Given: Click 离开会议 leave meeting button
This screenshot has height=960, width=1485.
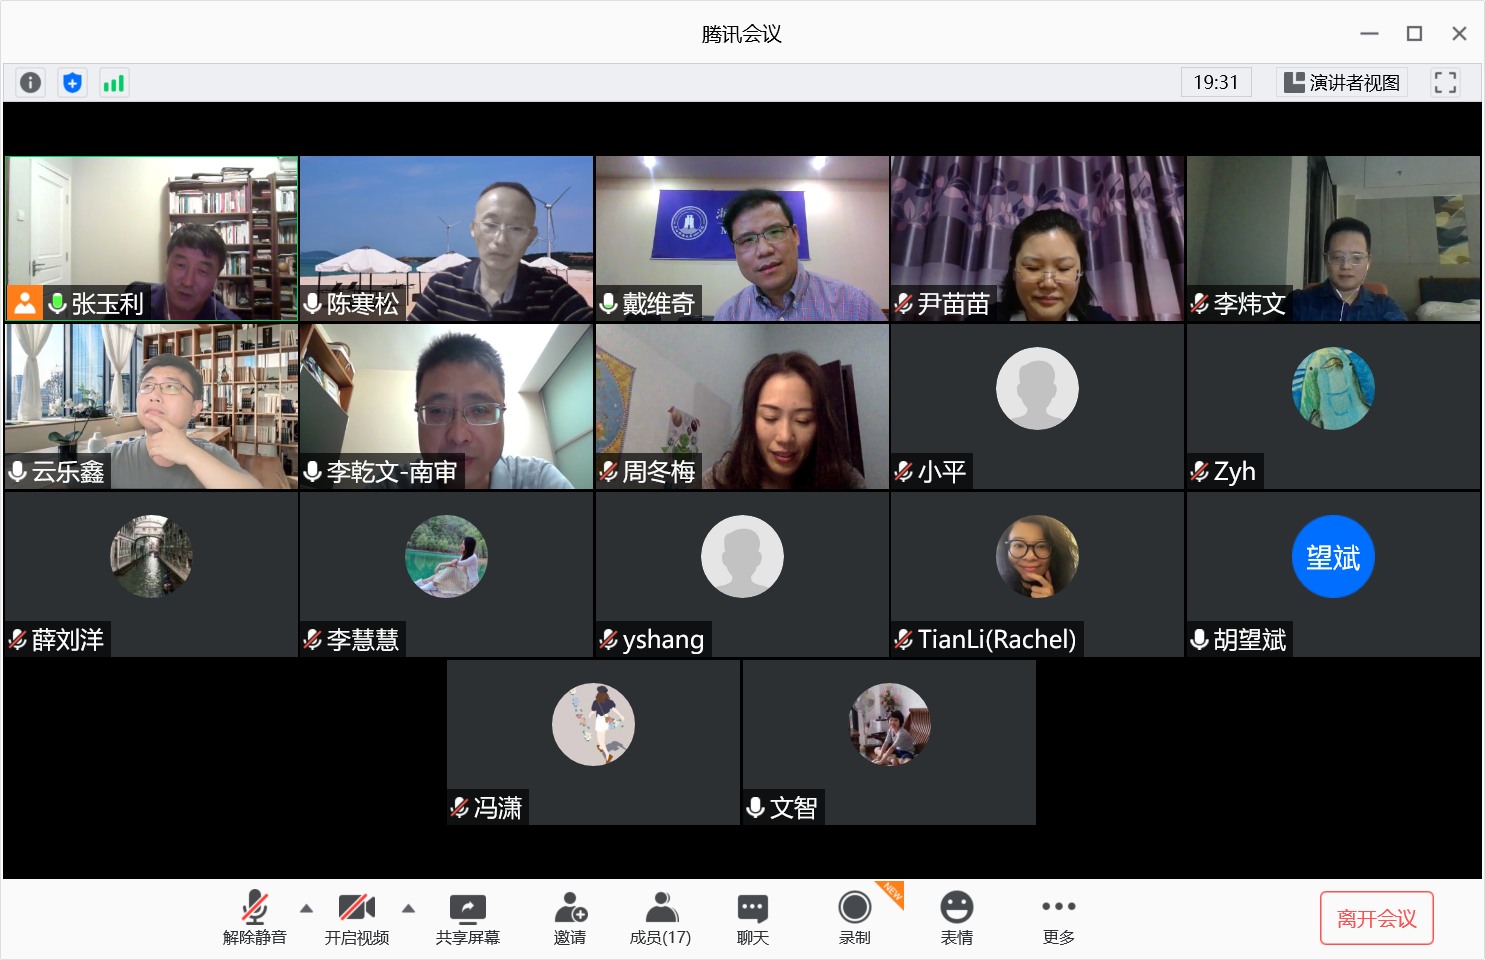Looking at the screenshot, I should tap(1377, 918).
